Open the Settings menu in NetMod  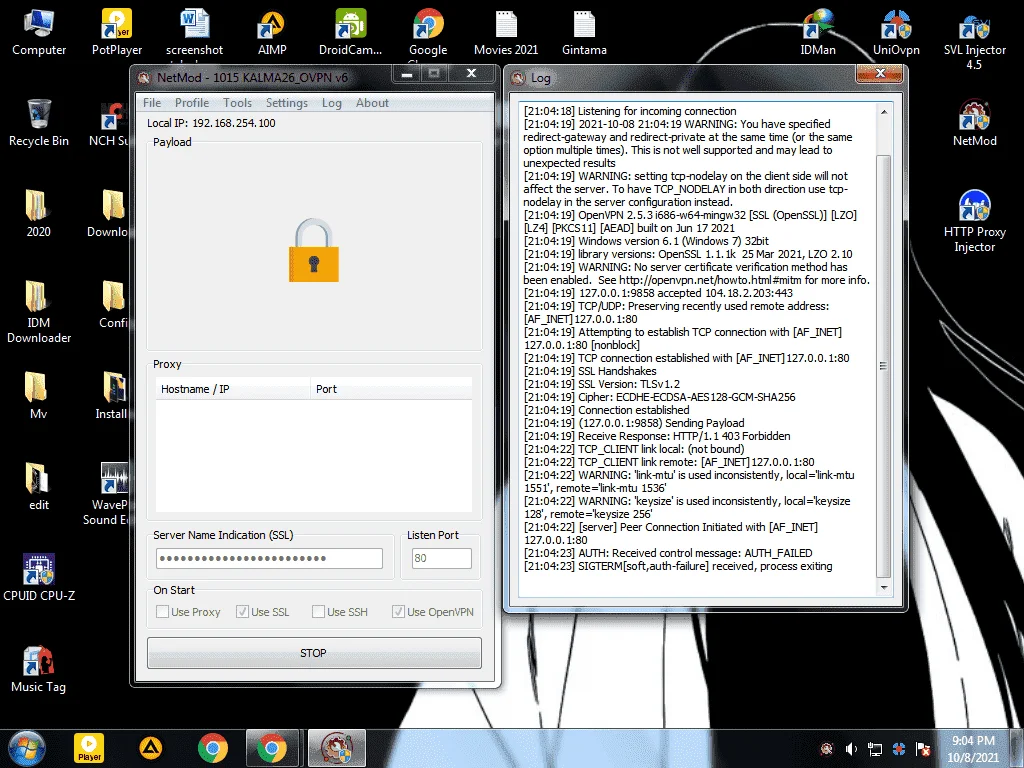point(286,103)
